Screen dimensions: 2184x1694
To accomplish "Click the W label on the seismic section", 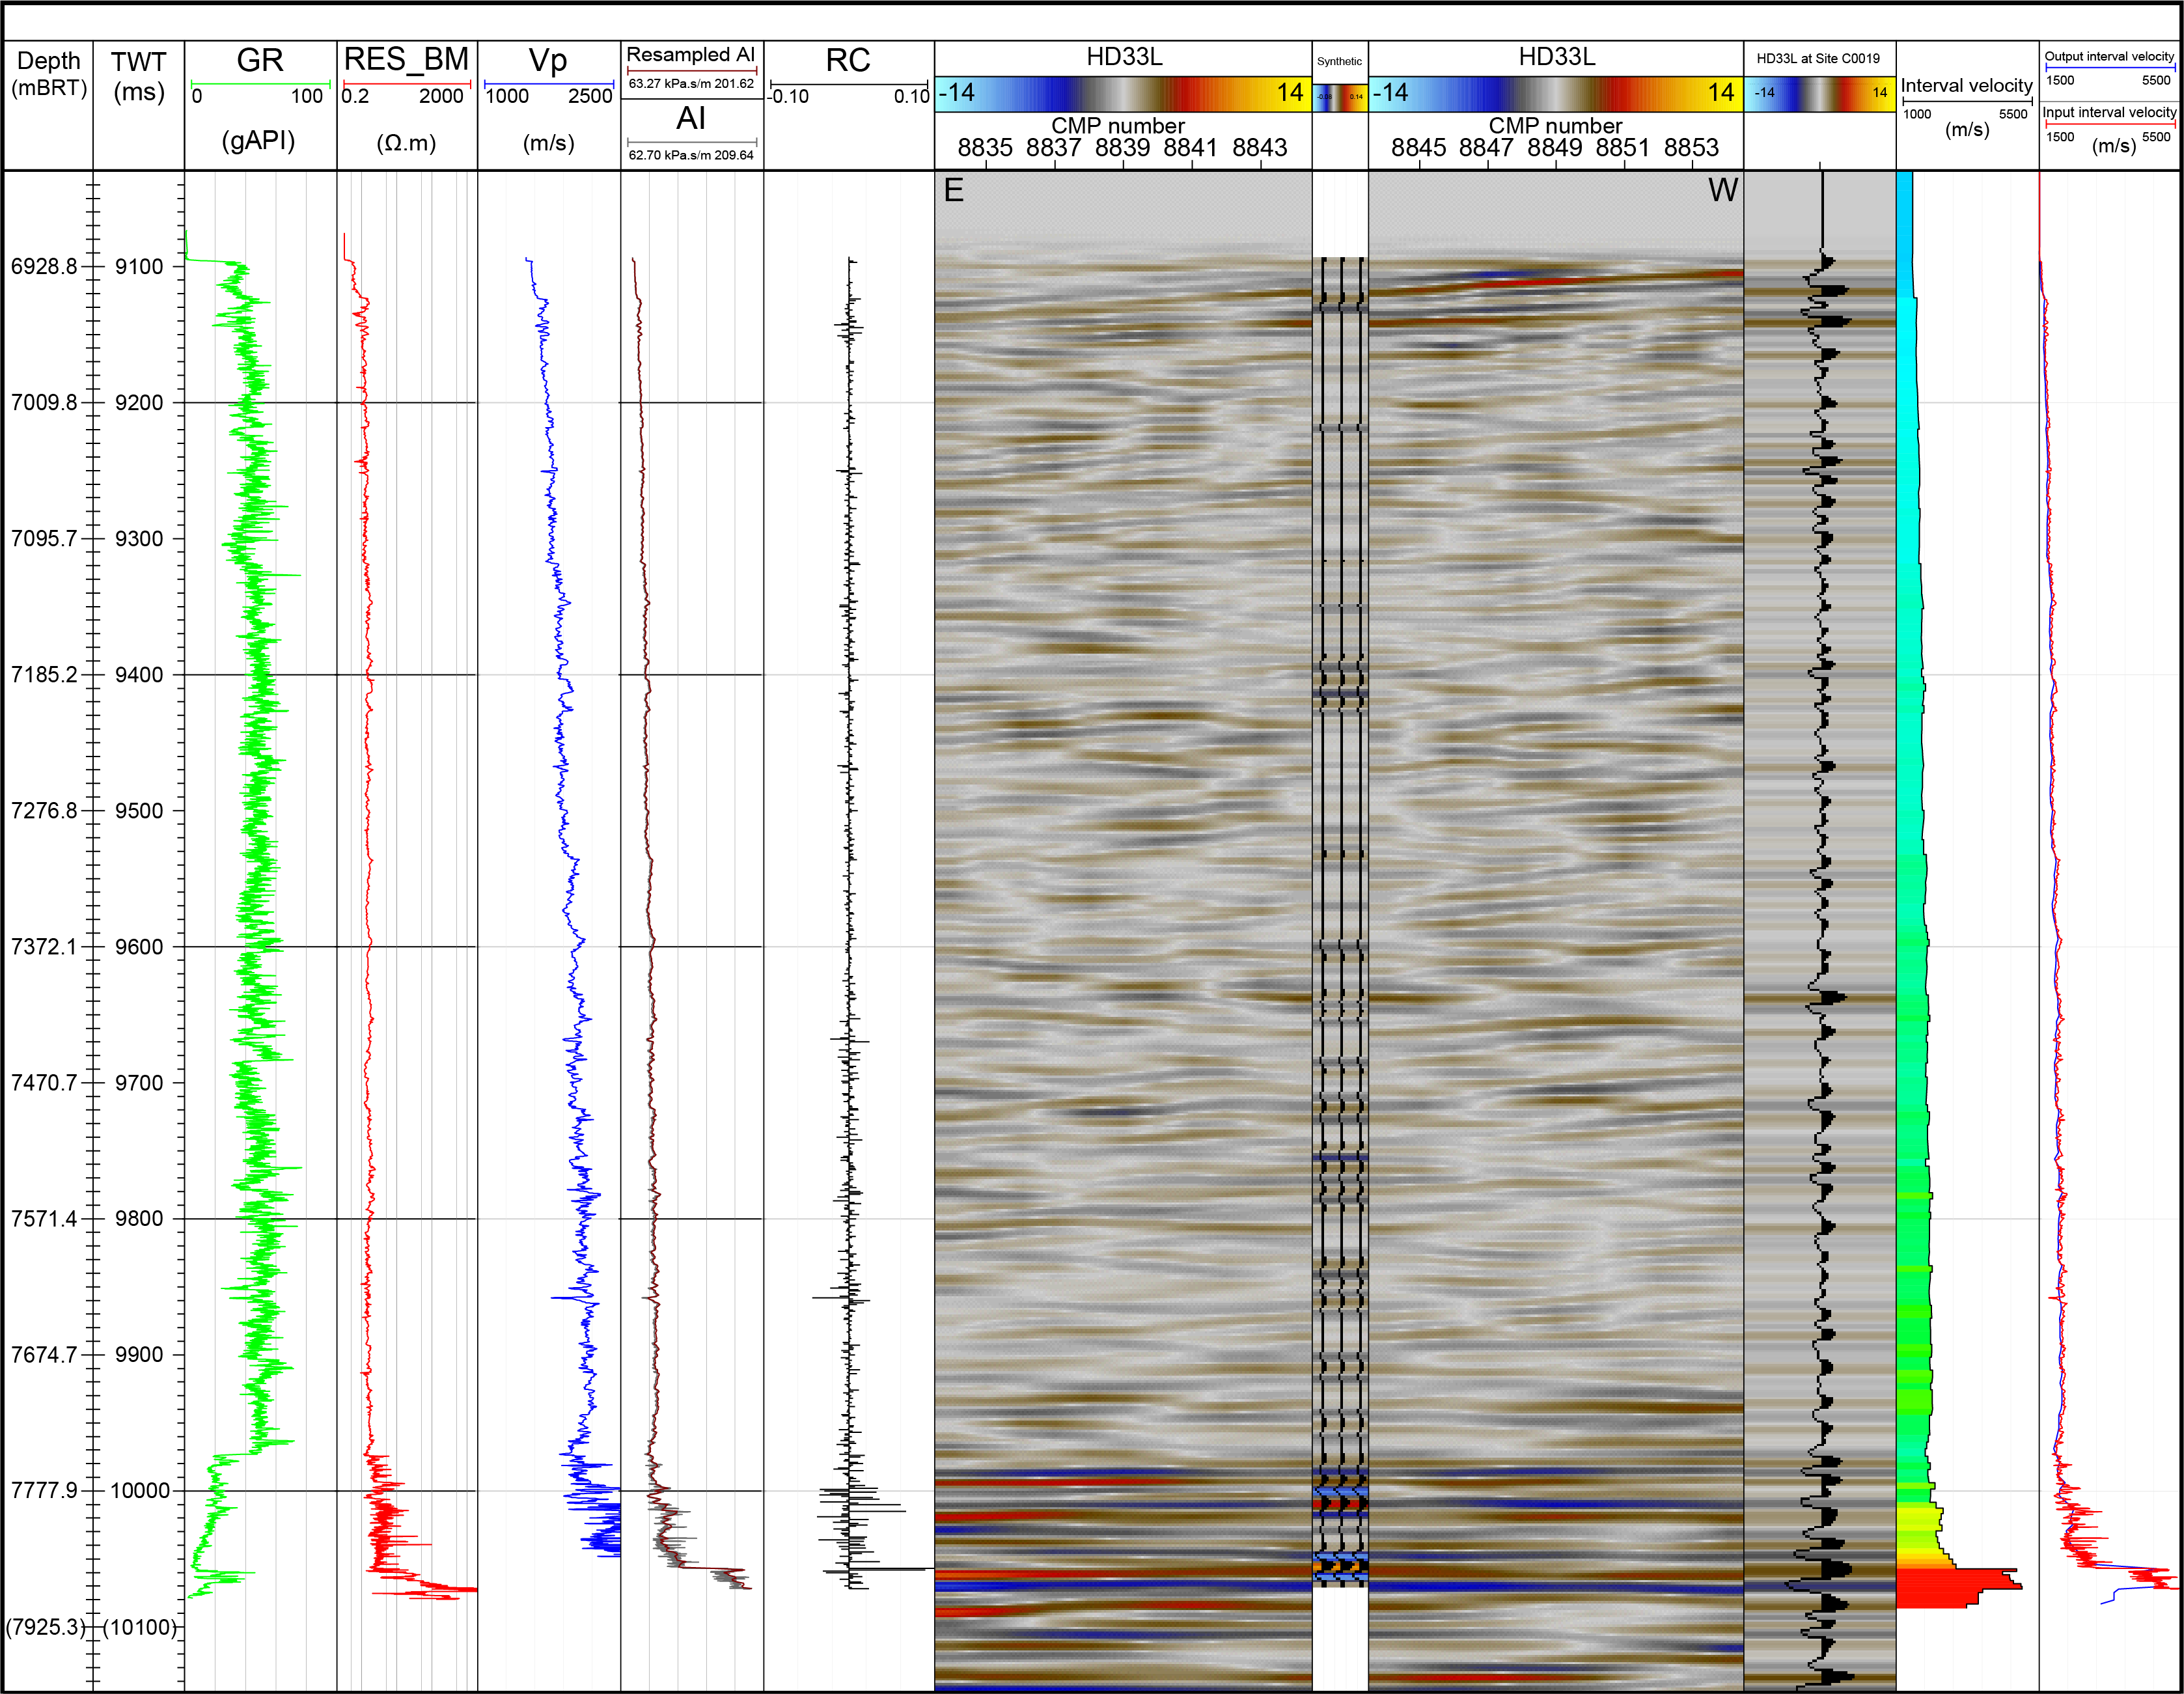I will click(x=1722, y=190).
